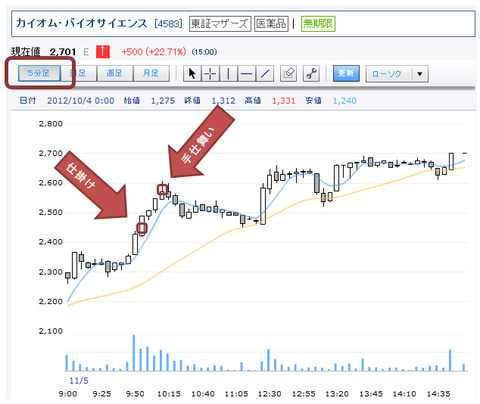The image size is (480, 404).
Task: Click the tall volume bar near 14:45
Action: (450, 360)
